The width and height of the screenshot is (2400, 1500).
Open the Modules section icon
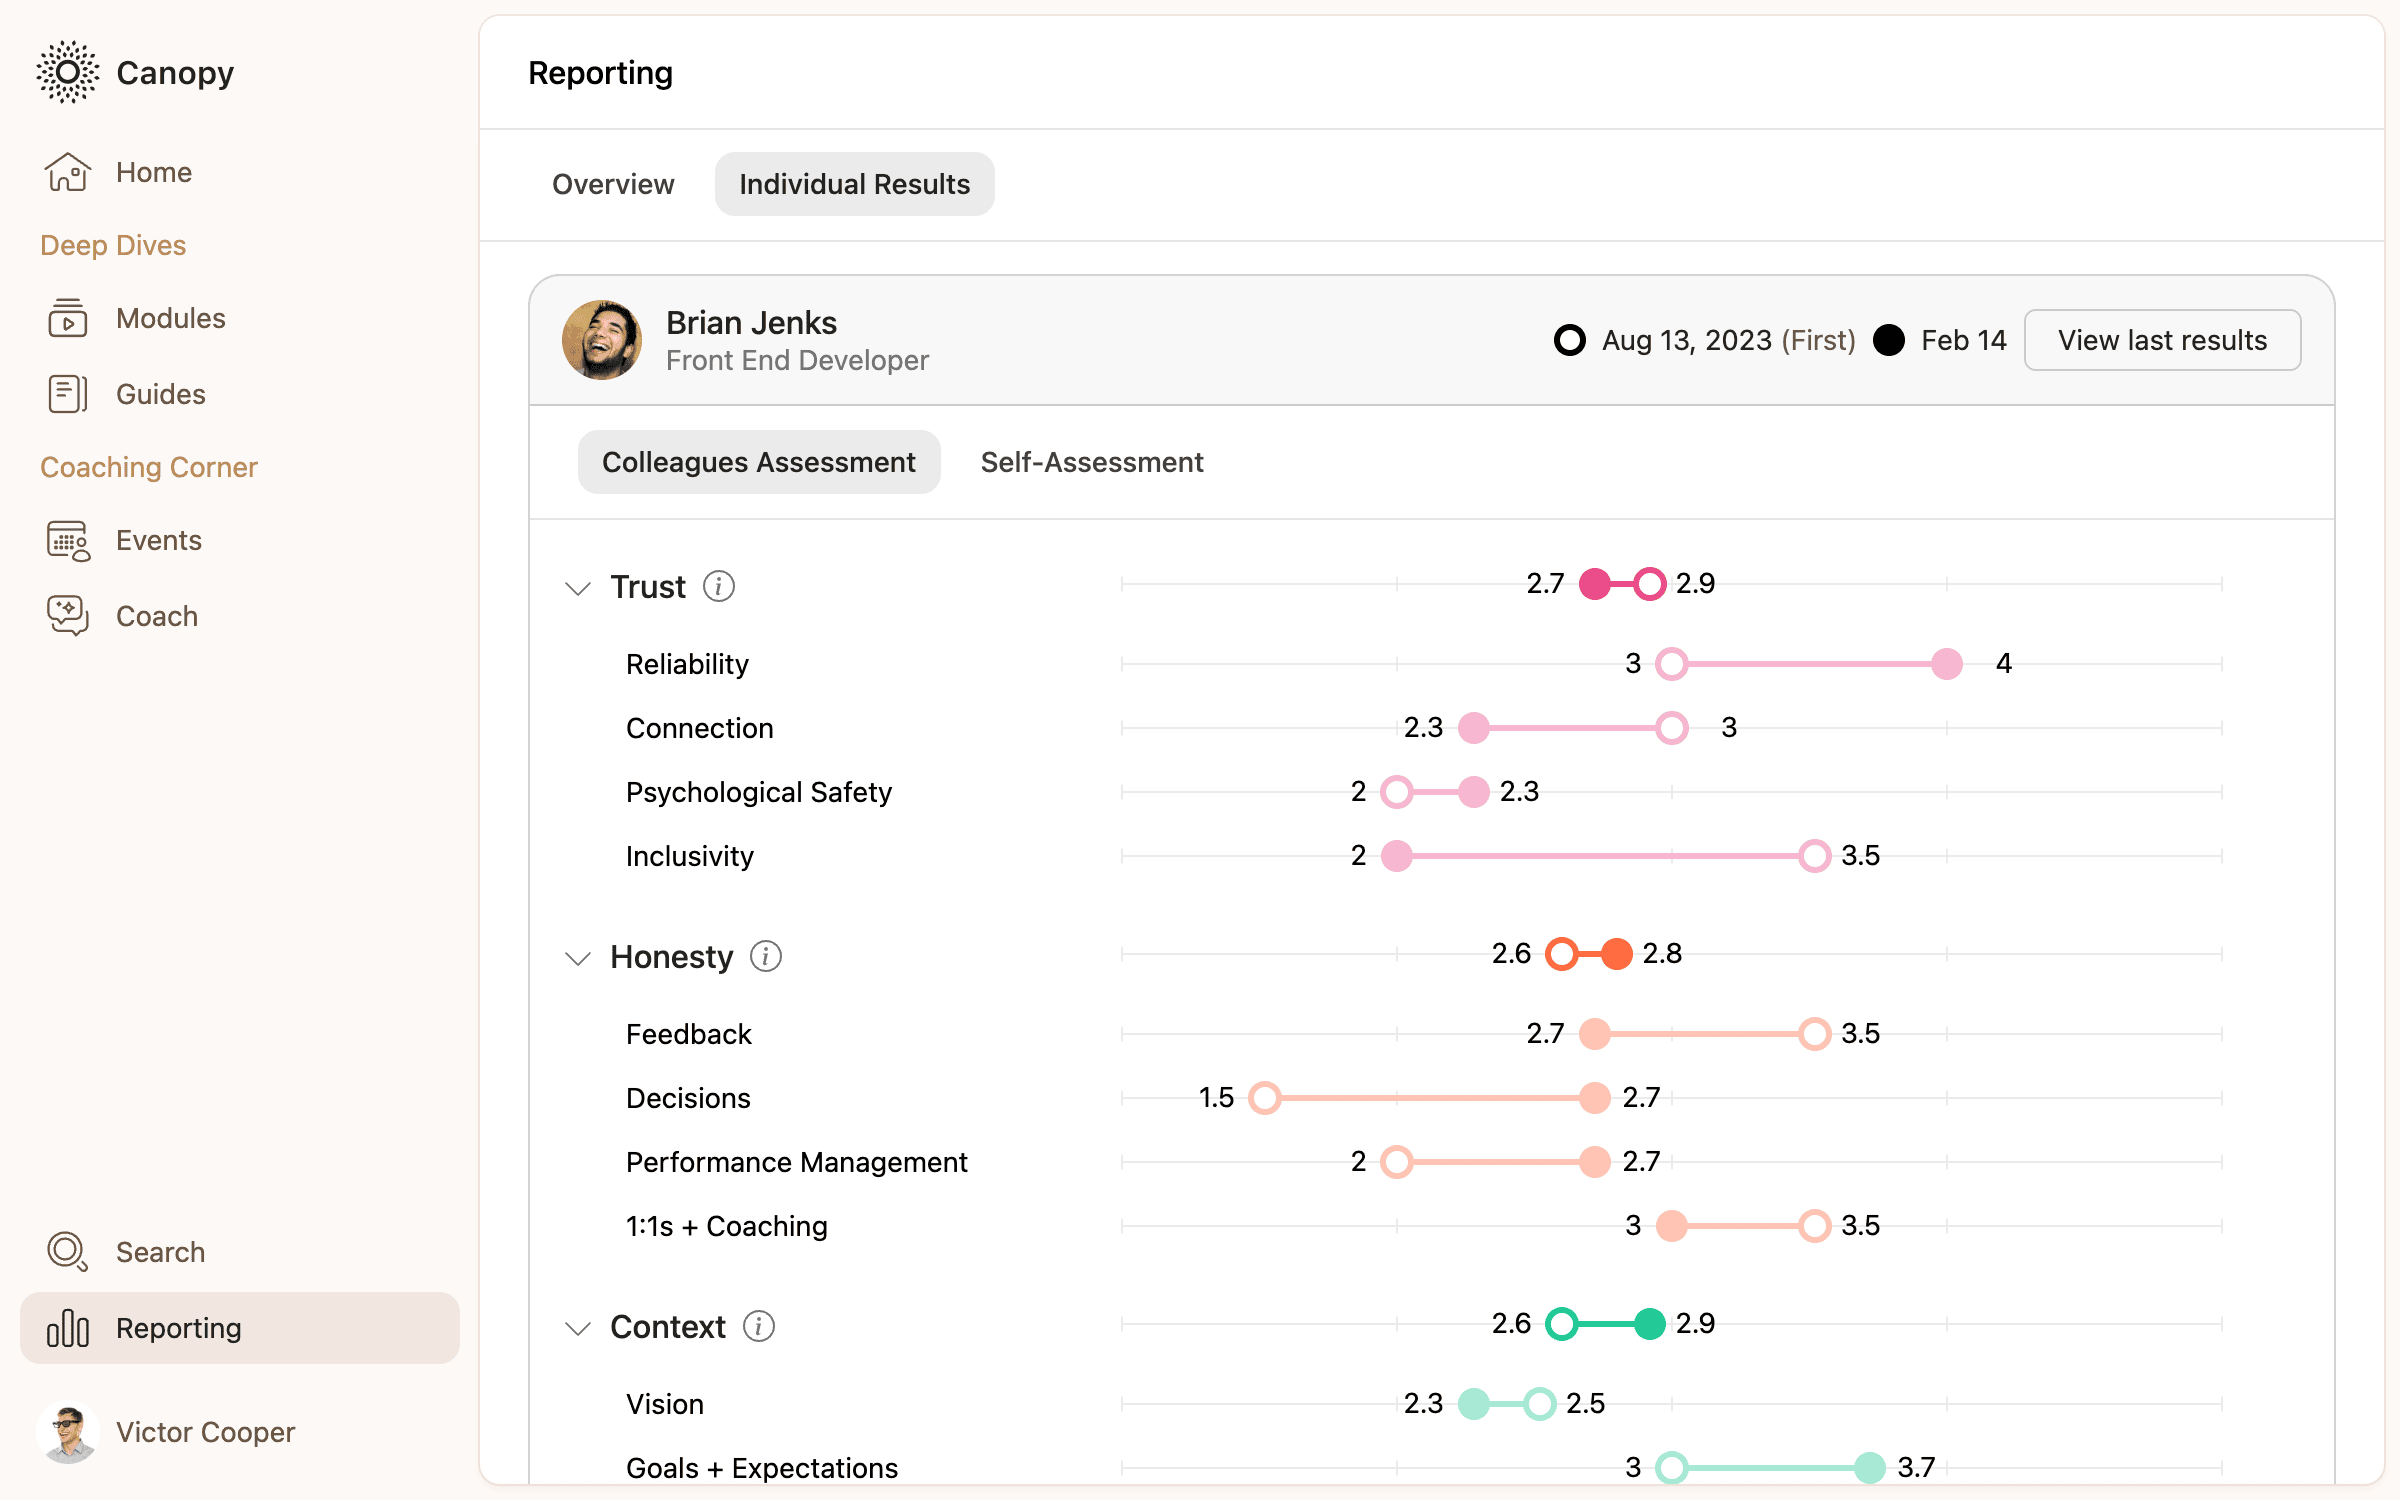pyautogui.click(x=67, y=318)
